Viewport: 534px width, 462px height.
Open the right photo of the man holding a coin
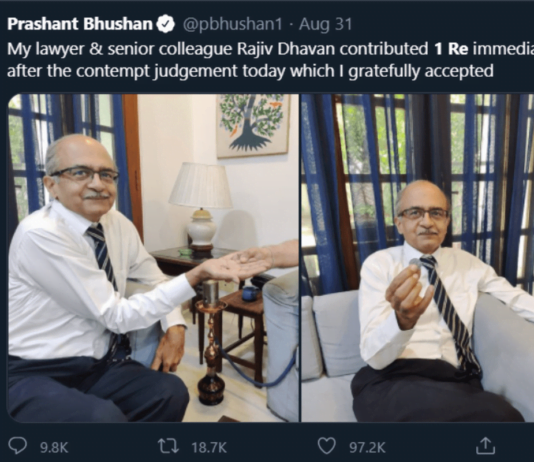click(x=418, y=258)
